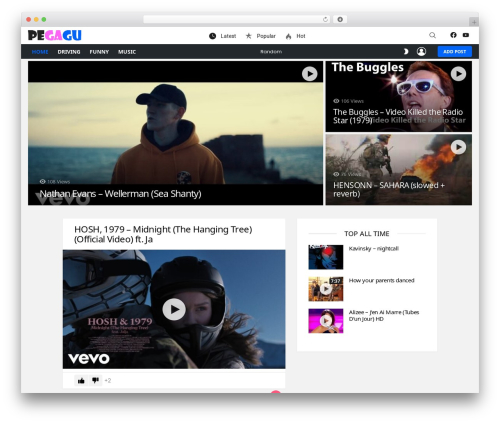Click the +2 vote count
Viewport: 500px width, 423px height.
[108, 381]
